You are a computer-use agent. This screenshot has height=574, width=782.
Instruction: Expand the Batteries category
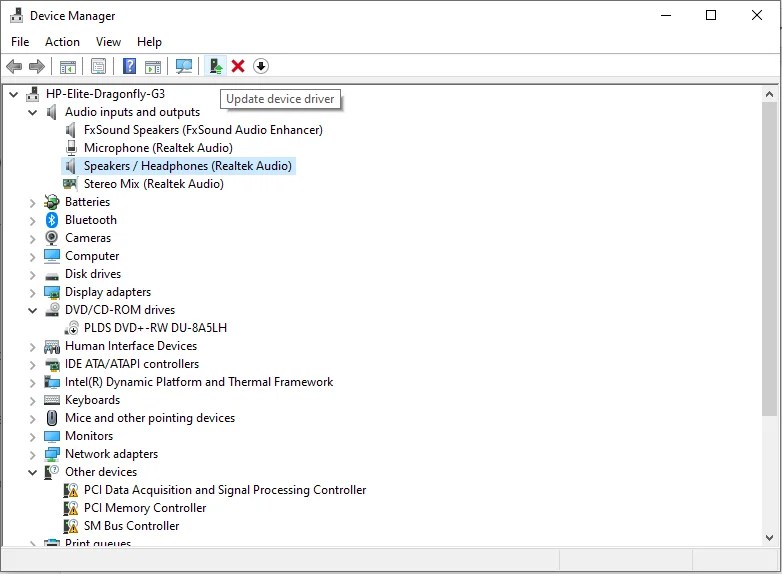(32, 202)
